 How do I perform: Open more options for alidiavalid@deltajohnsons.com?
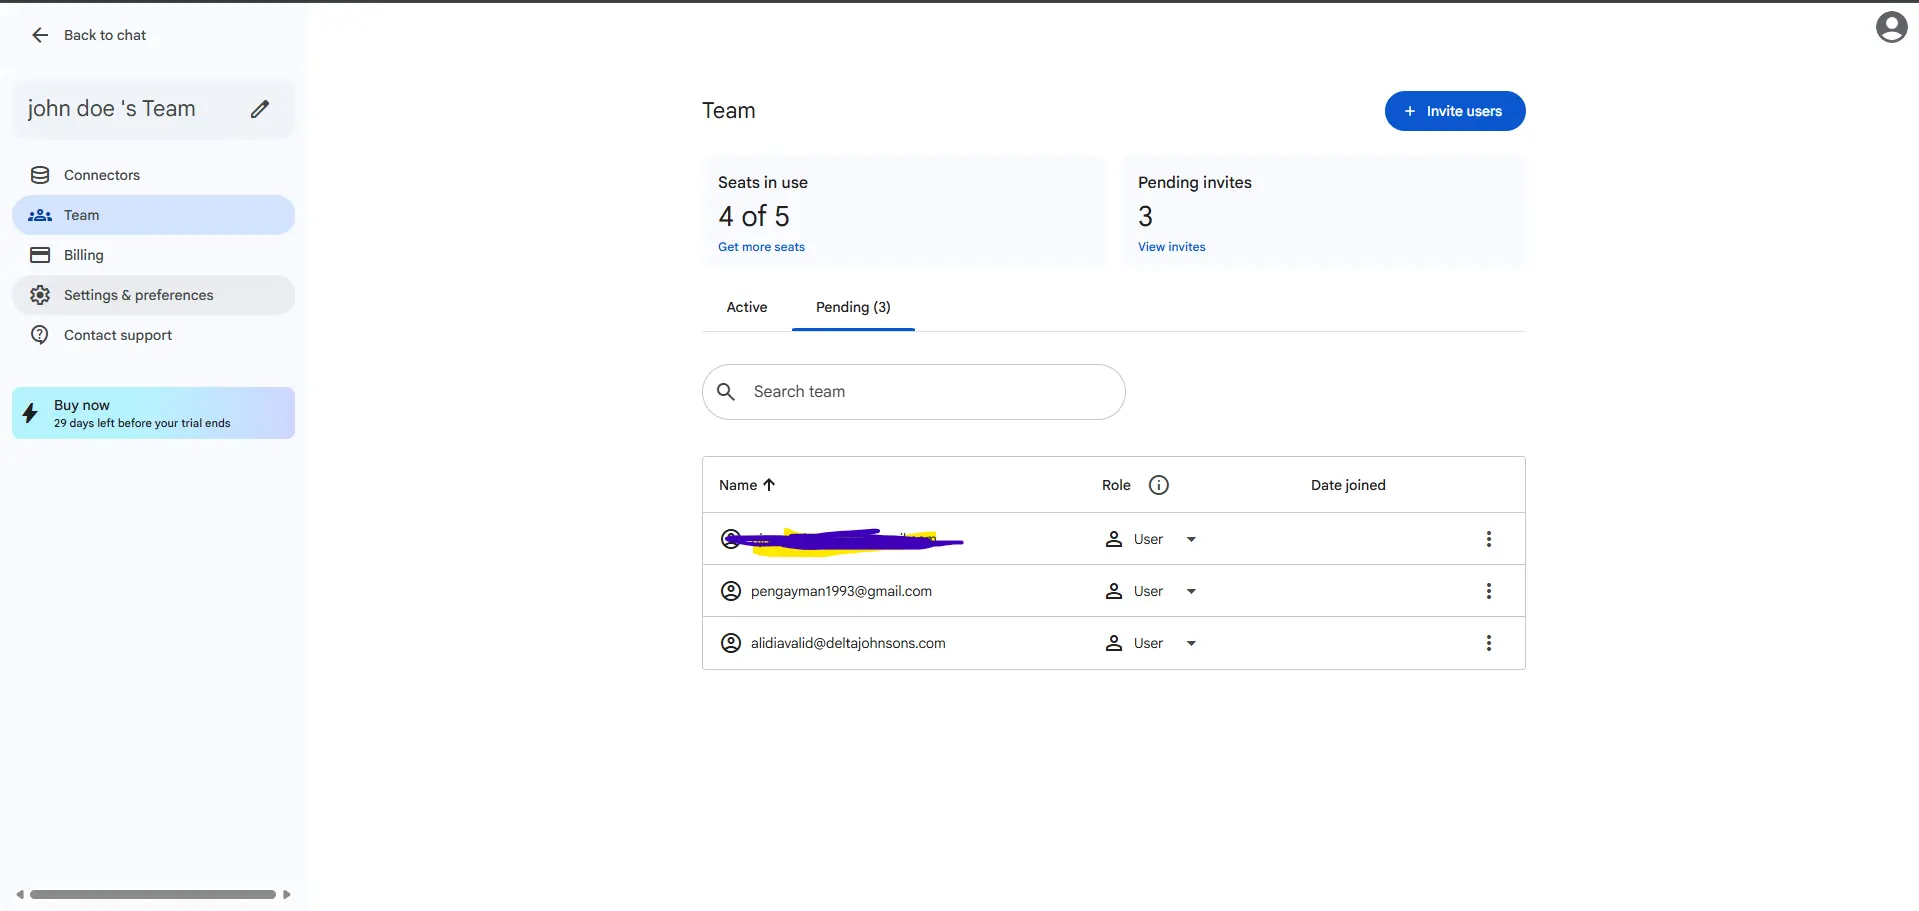click(x=1488, y=643)
